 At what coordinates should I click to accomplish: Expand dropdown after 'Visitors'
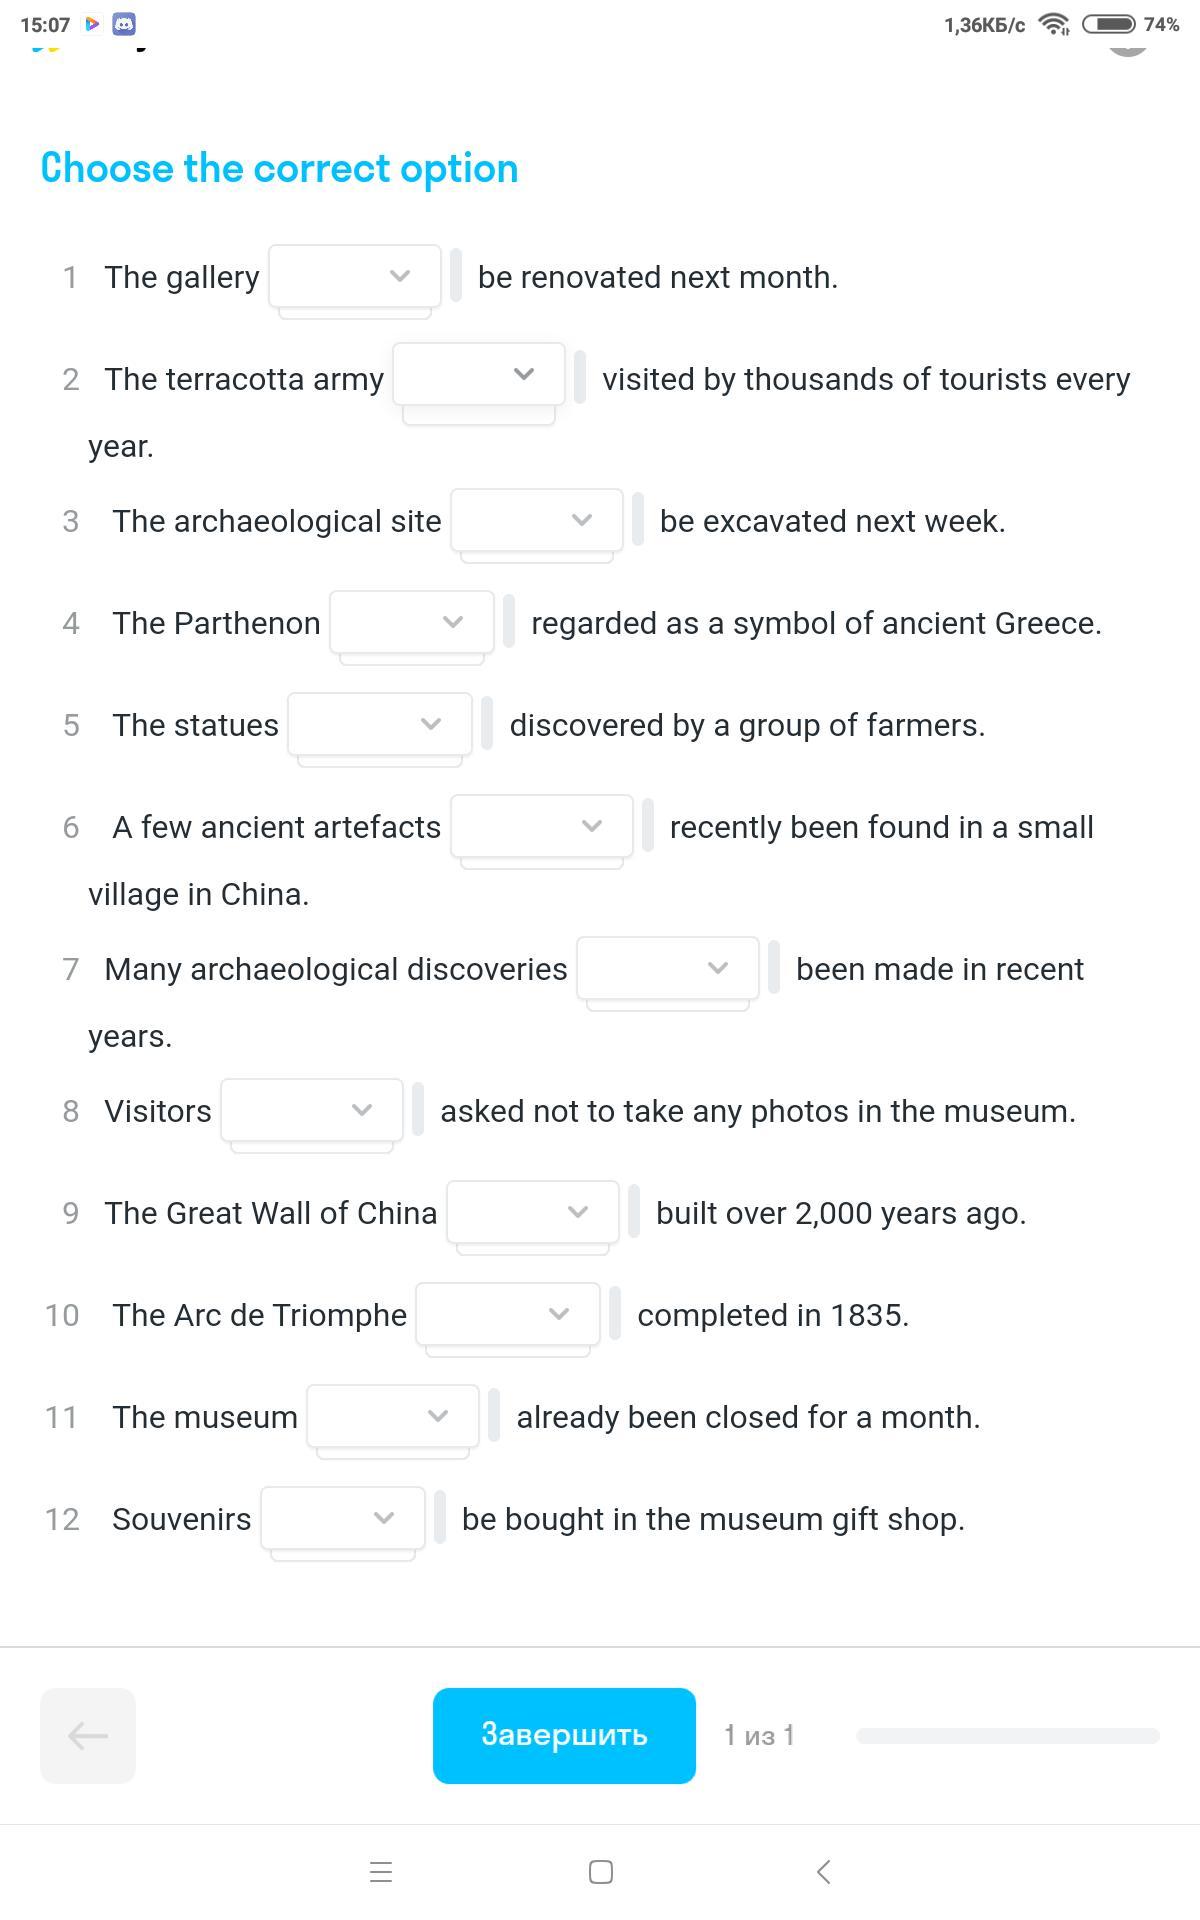312,1110
